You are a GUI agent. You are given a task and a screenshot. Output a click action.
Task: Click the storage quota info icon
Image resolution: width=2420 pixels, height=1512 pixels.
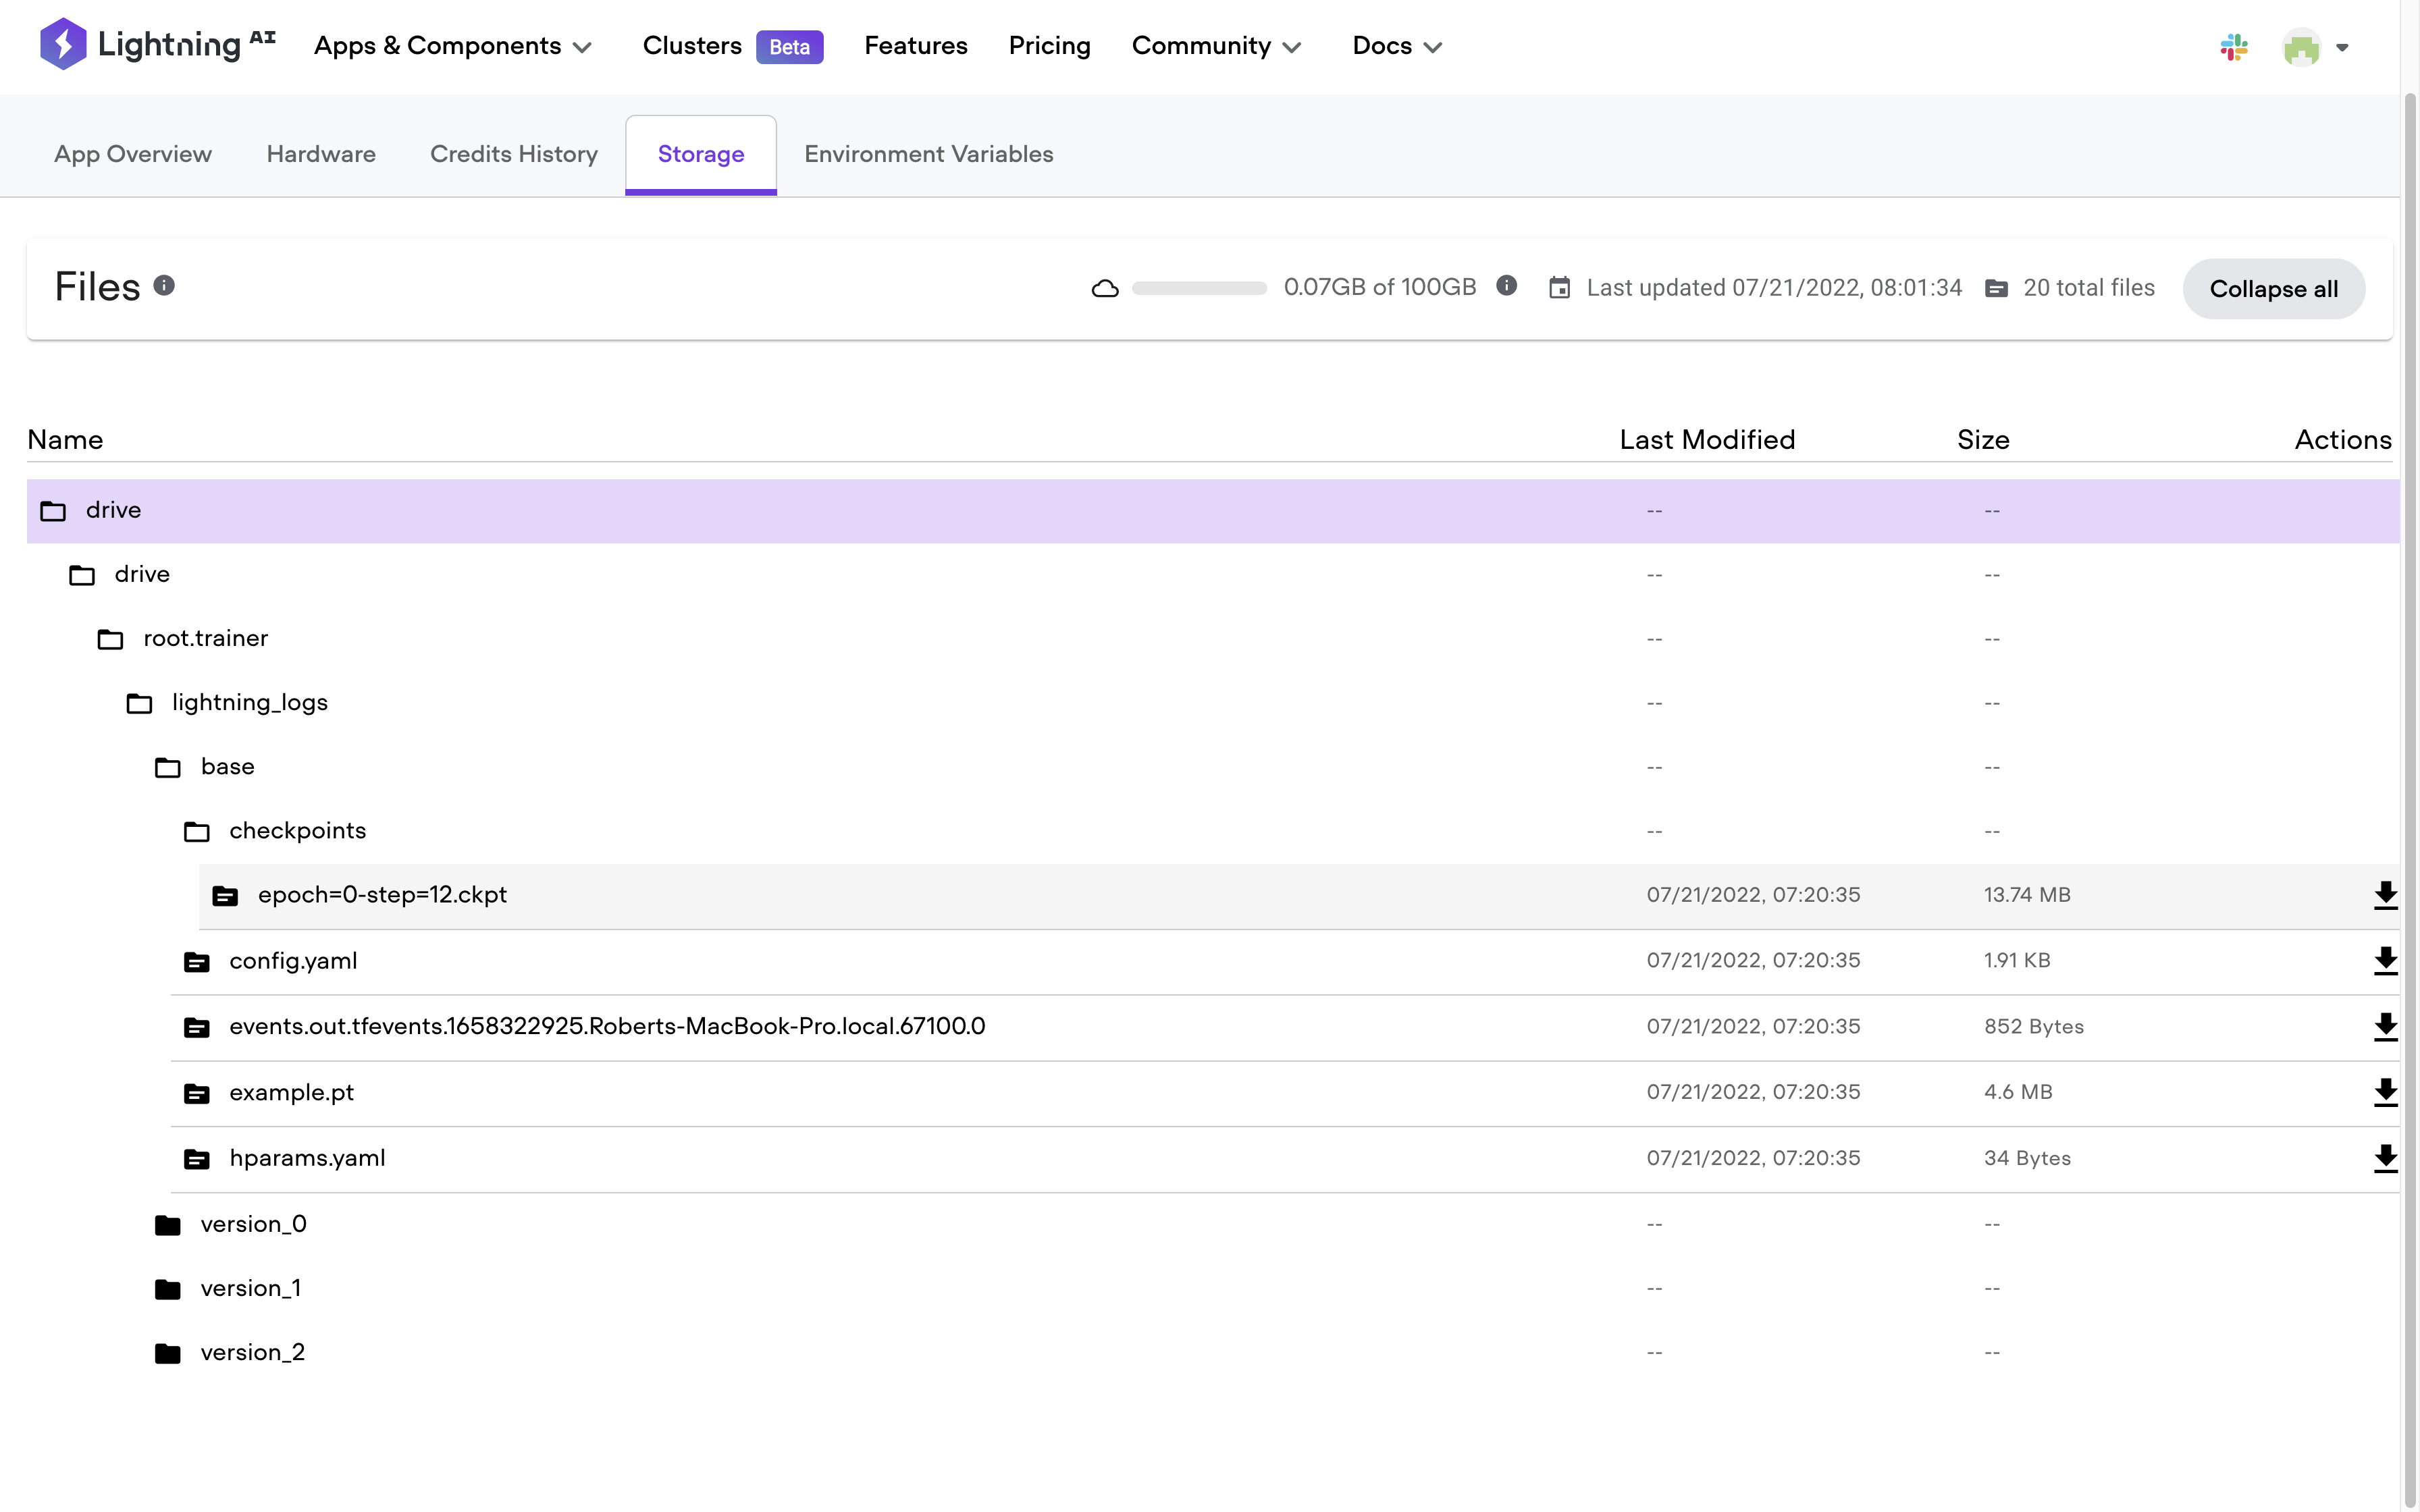coord(1506,286)
